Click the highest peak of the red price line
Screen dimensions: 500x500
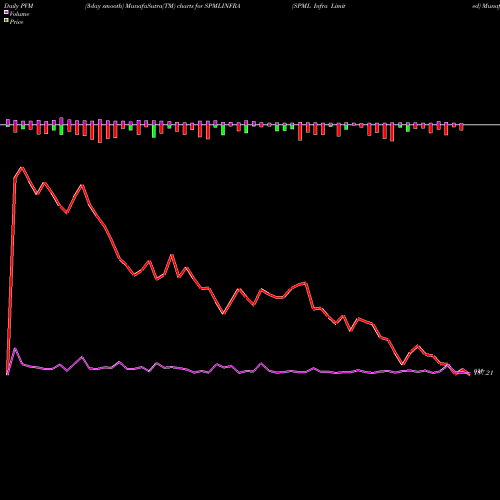point(22,168)
